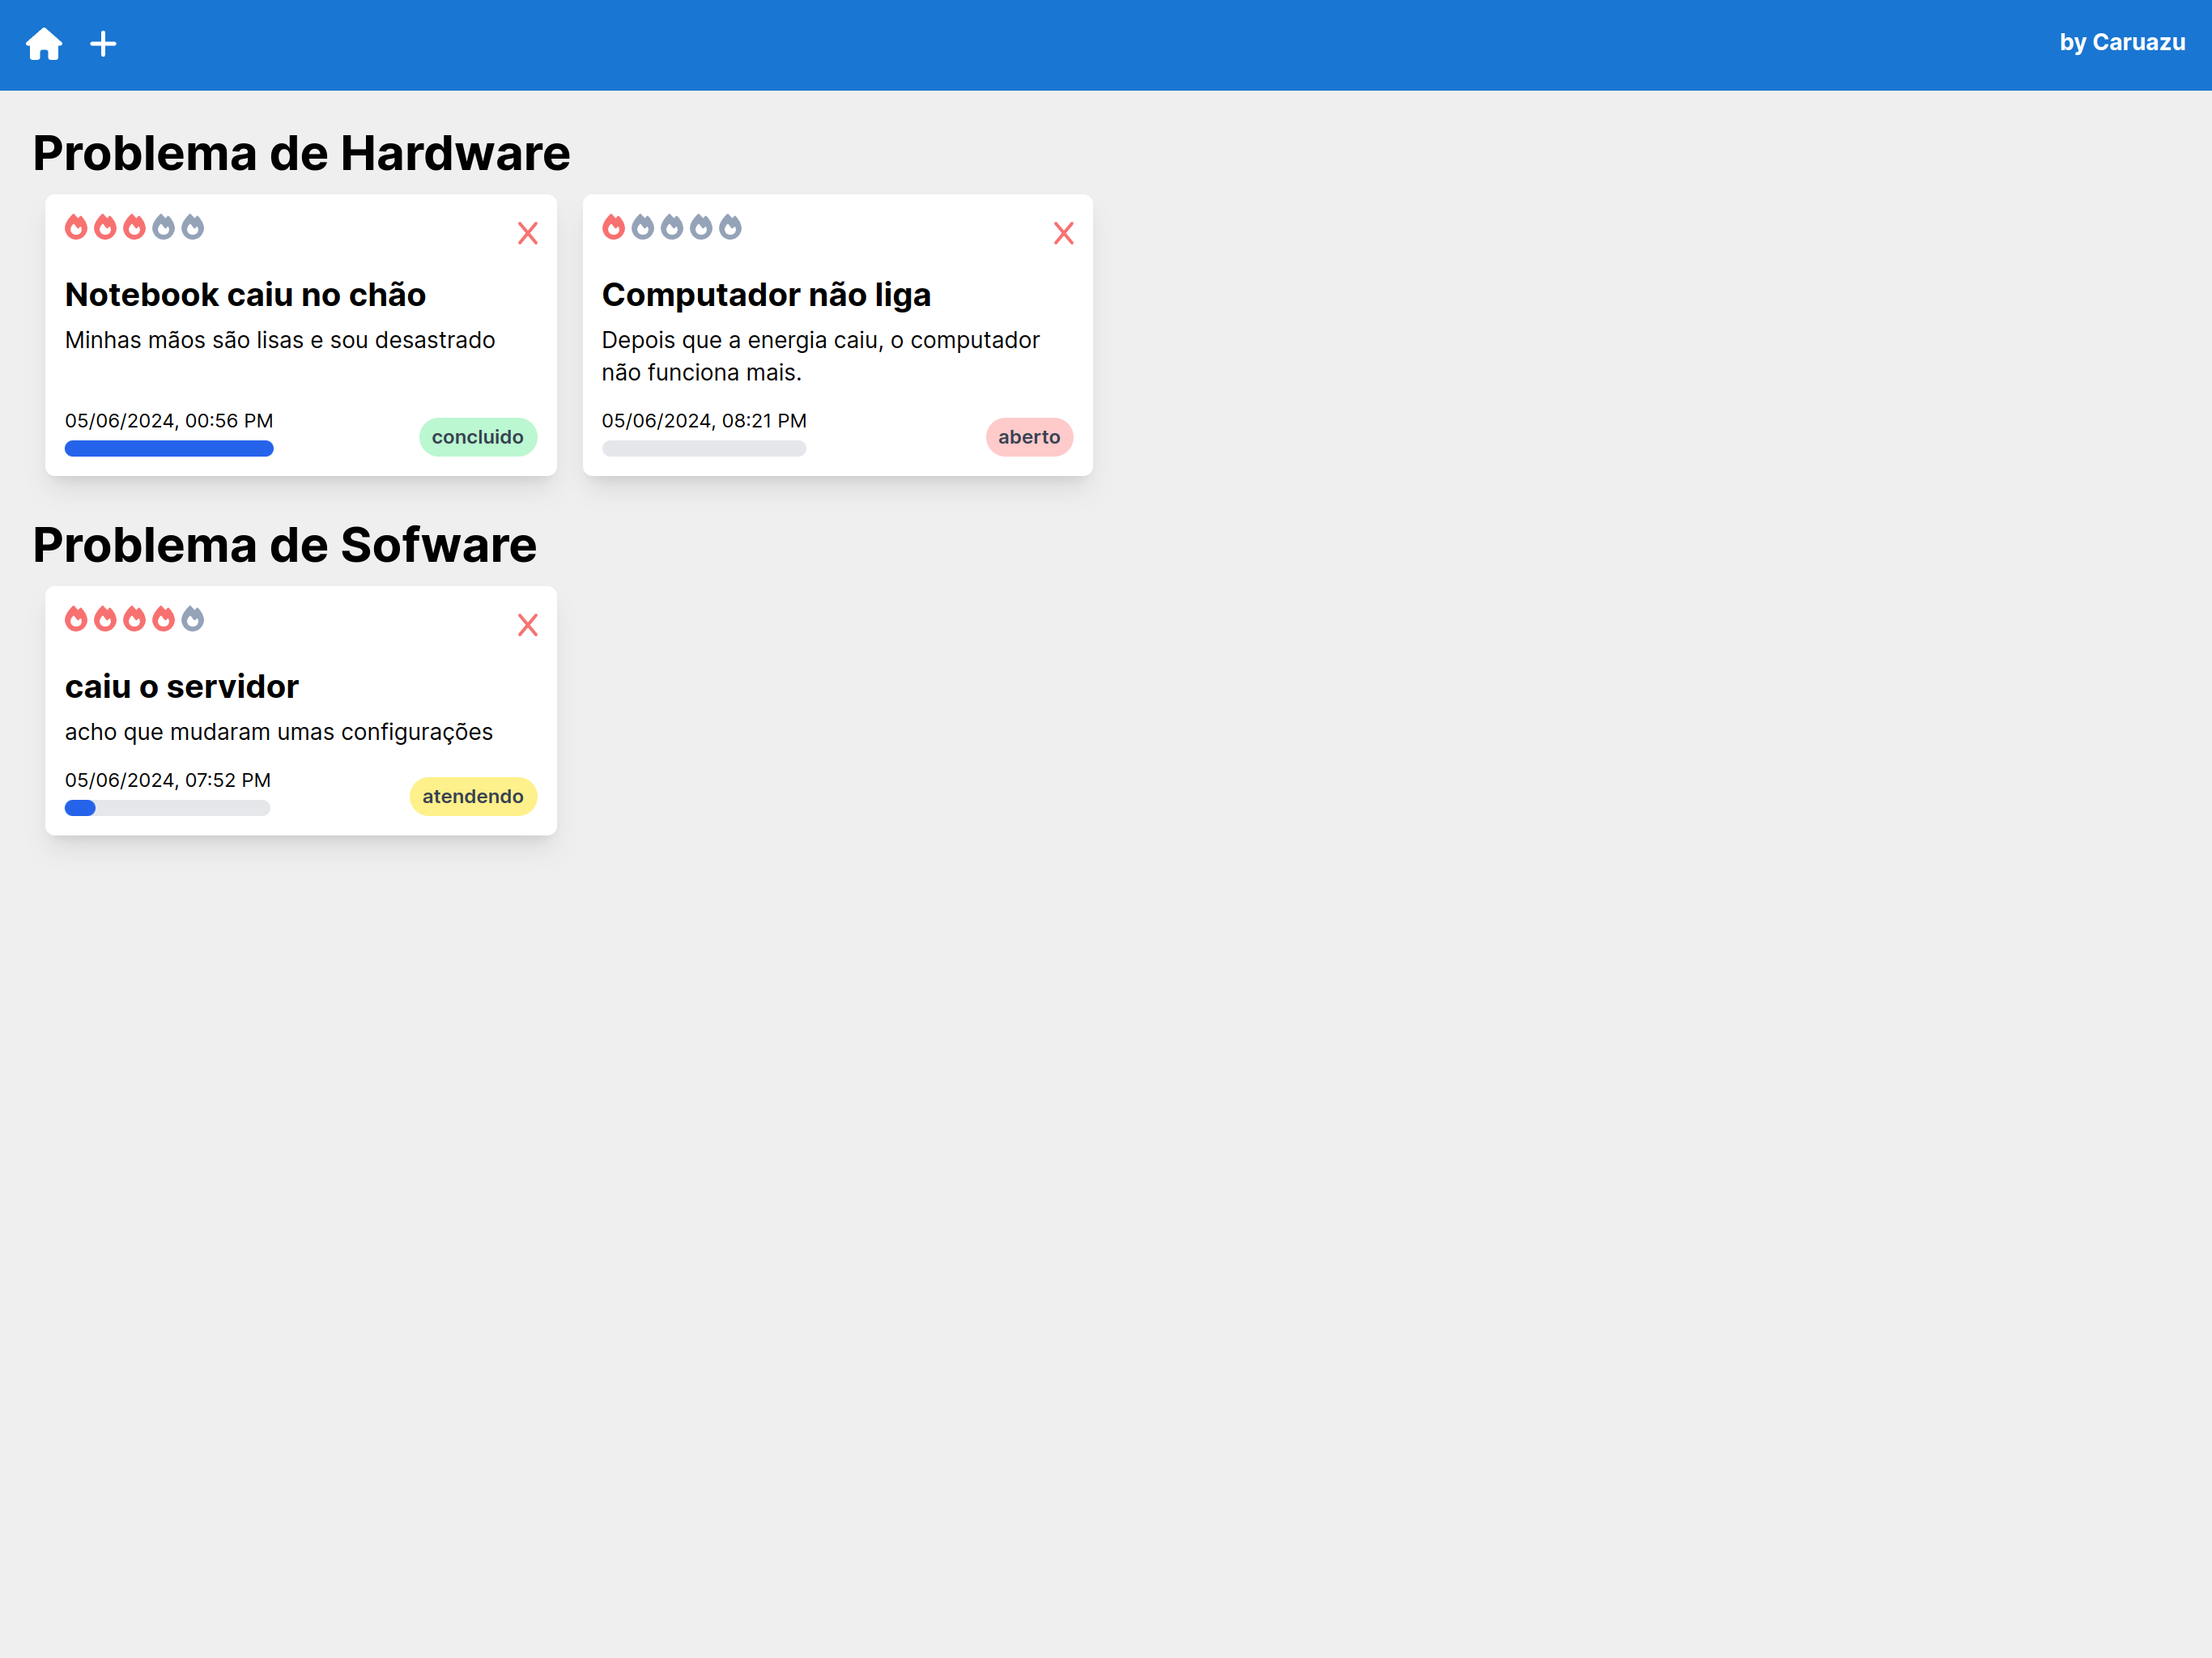This screenshot has width=2212, height=1658.
Task: Click the plus icon to add ticket
Action: coord(103,44)
